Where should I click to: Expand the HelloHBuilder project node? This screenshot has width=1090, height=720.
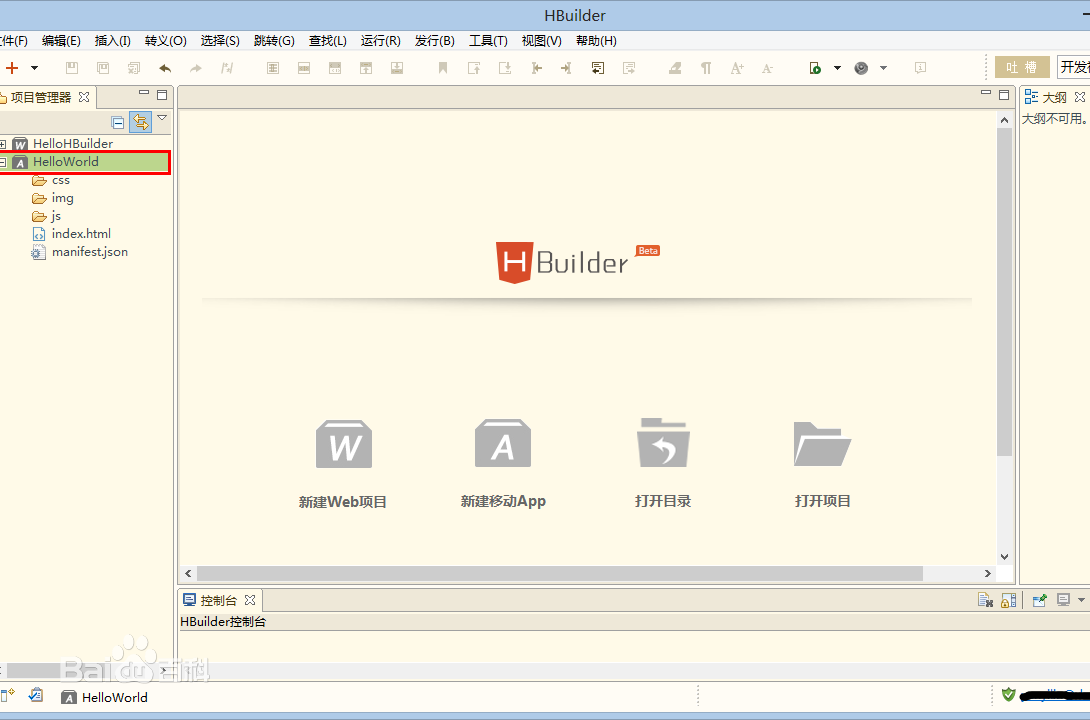pos(3,144)
